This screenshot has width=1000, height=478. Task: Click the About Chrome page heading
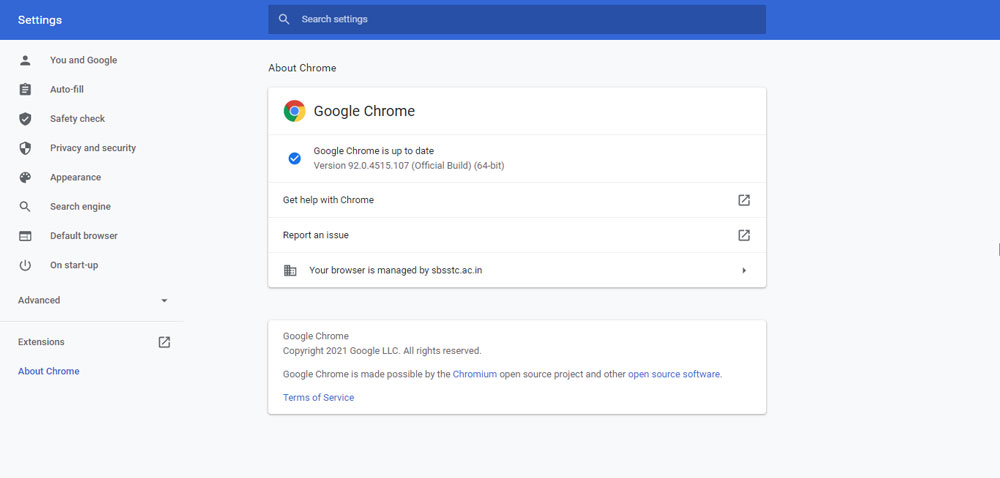tap(302, 68)
